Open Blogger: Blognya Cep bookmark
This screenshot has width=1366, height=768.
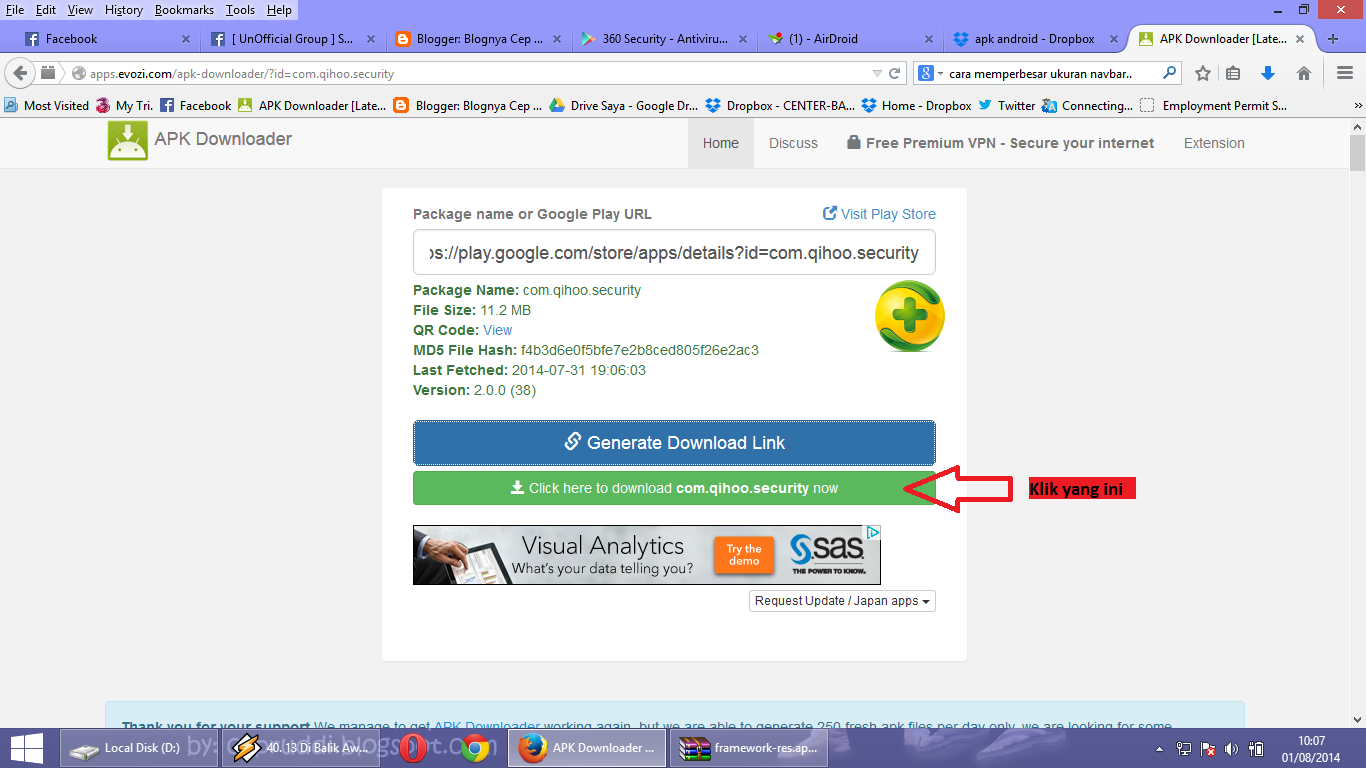[466, 105]
